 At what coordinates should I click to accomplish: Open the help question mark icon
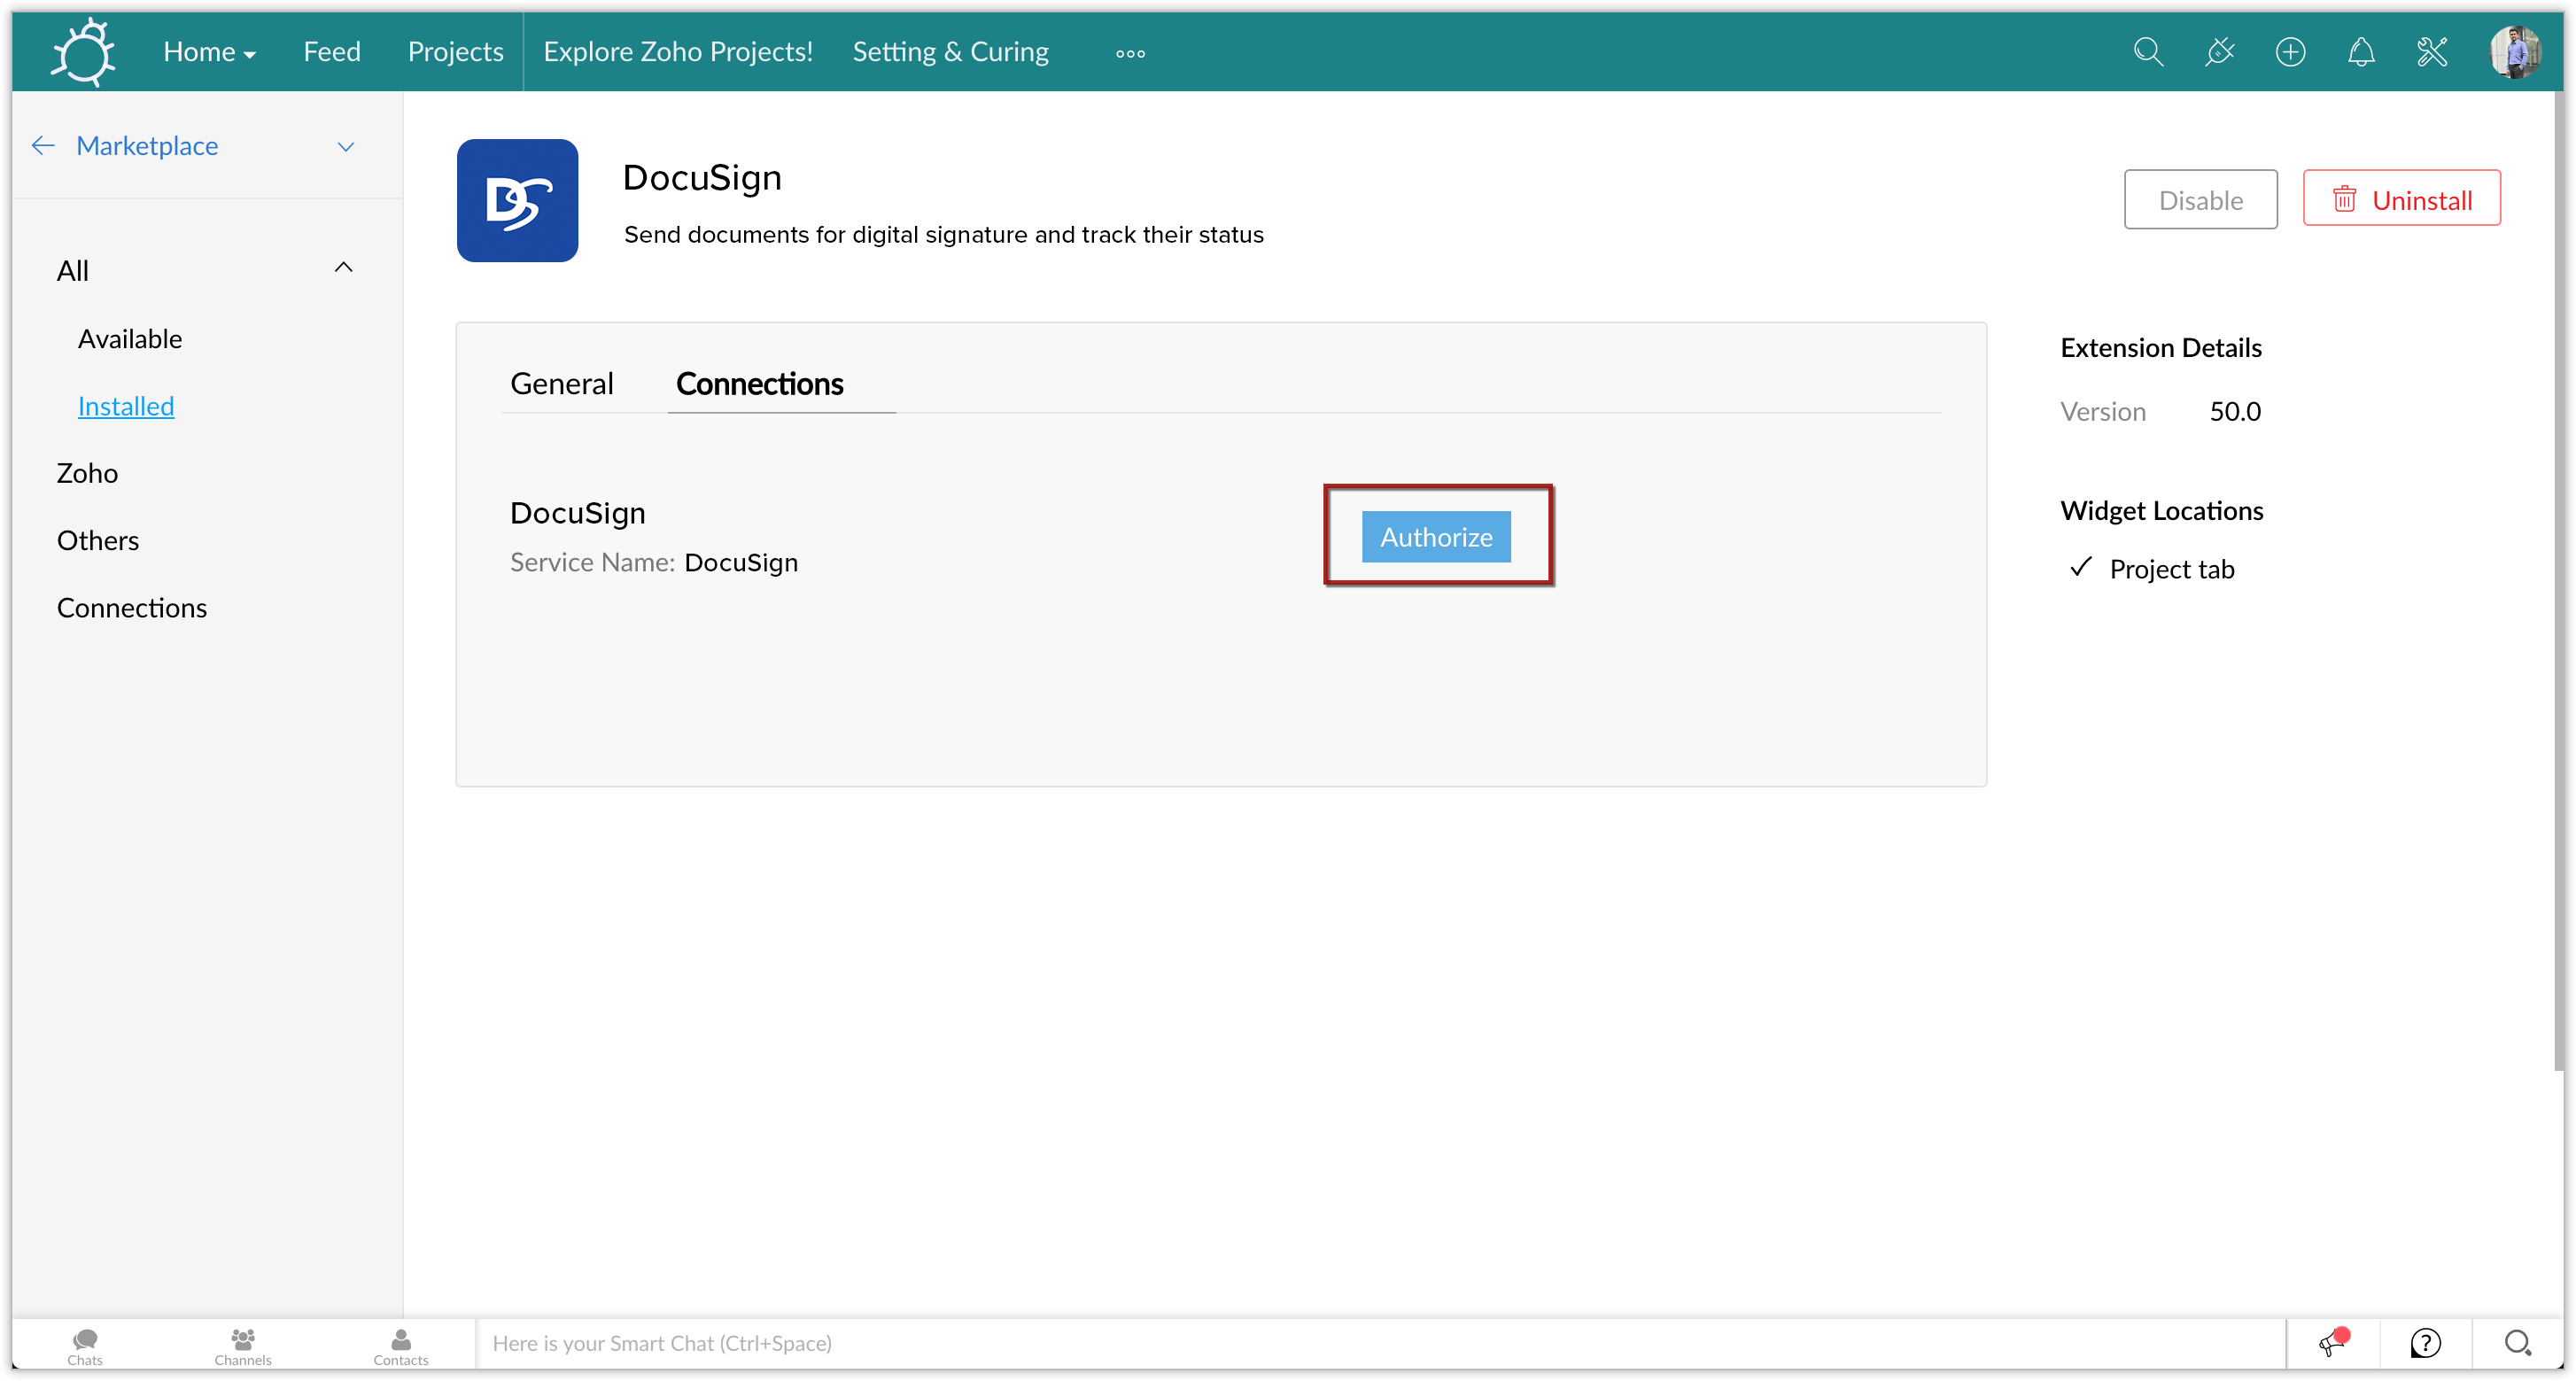coord(2425,1343)
